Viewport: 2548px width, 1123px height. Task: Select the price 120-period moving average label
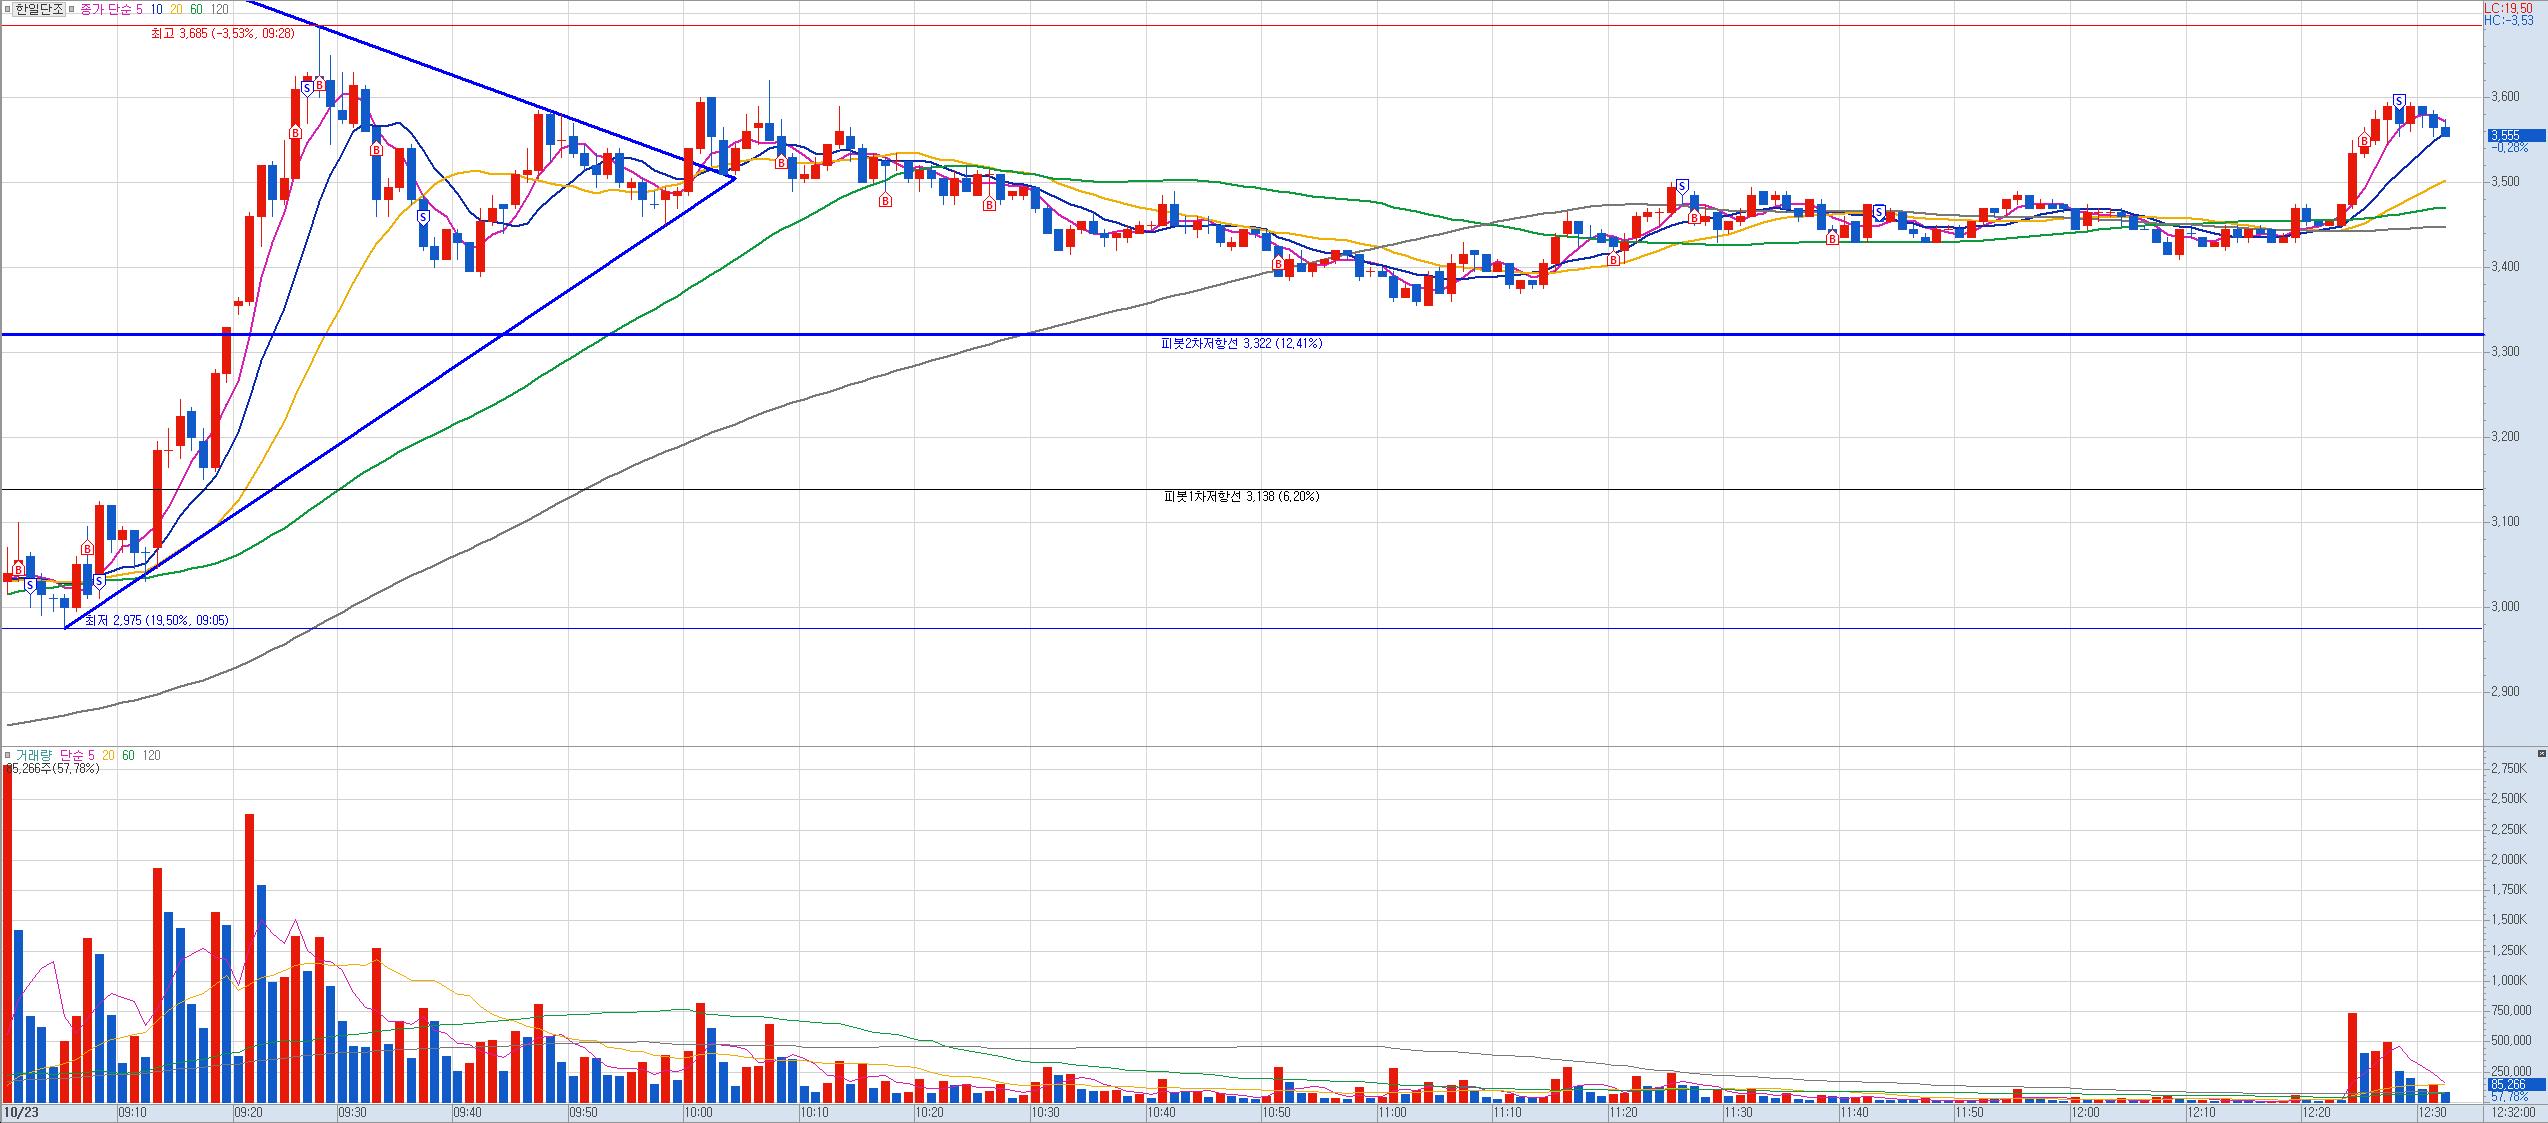click(219, 9)
